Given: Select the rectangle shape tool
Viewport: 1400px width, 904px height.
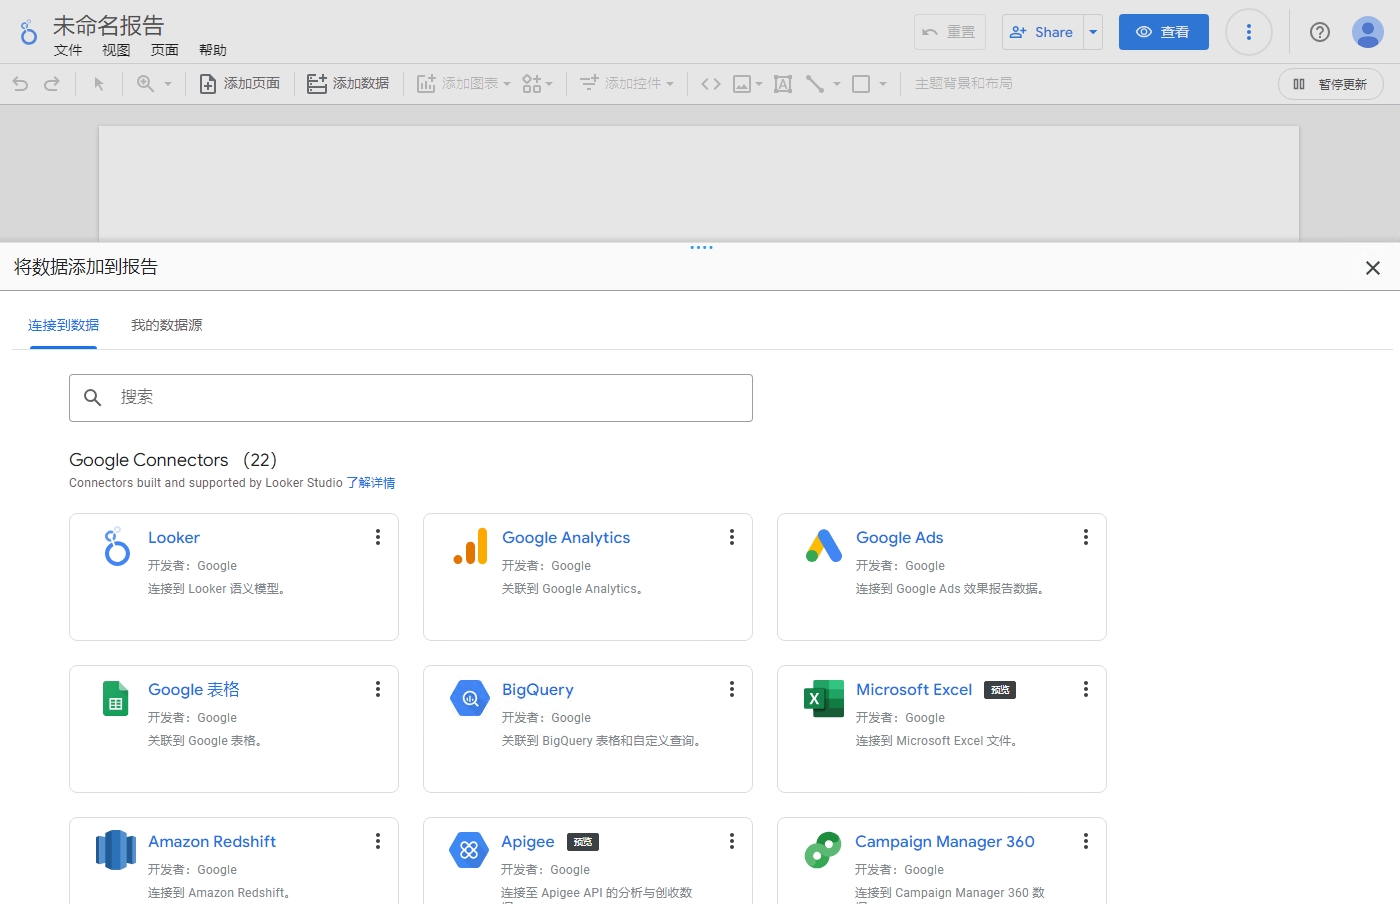Looking at the screenshot, I should point(861,84).
